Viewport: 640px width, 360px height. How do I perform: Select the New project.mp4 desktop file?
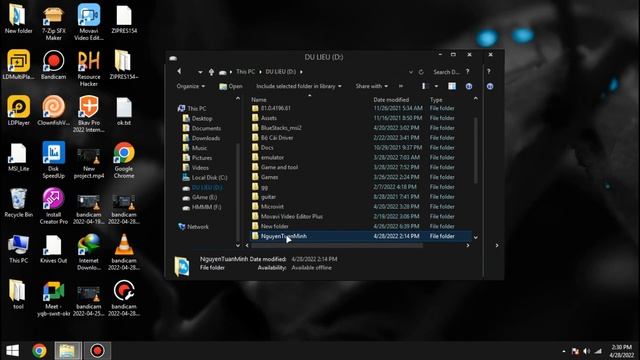coord(89,163)
